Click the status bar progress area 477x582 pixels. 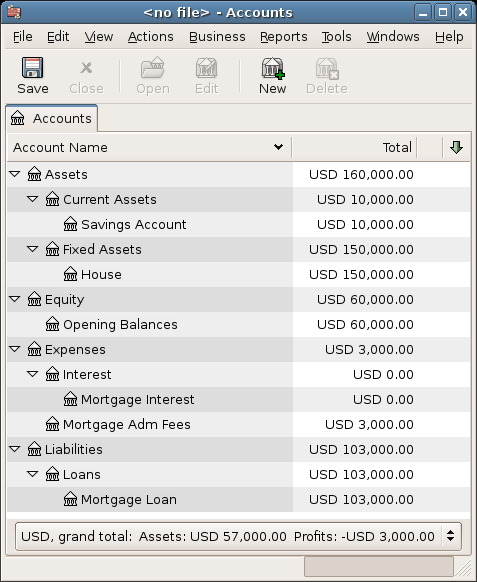coord(379,566)
